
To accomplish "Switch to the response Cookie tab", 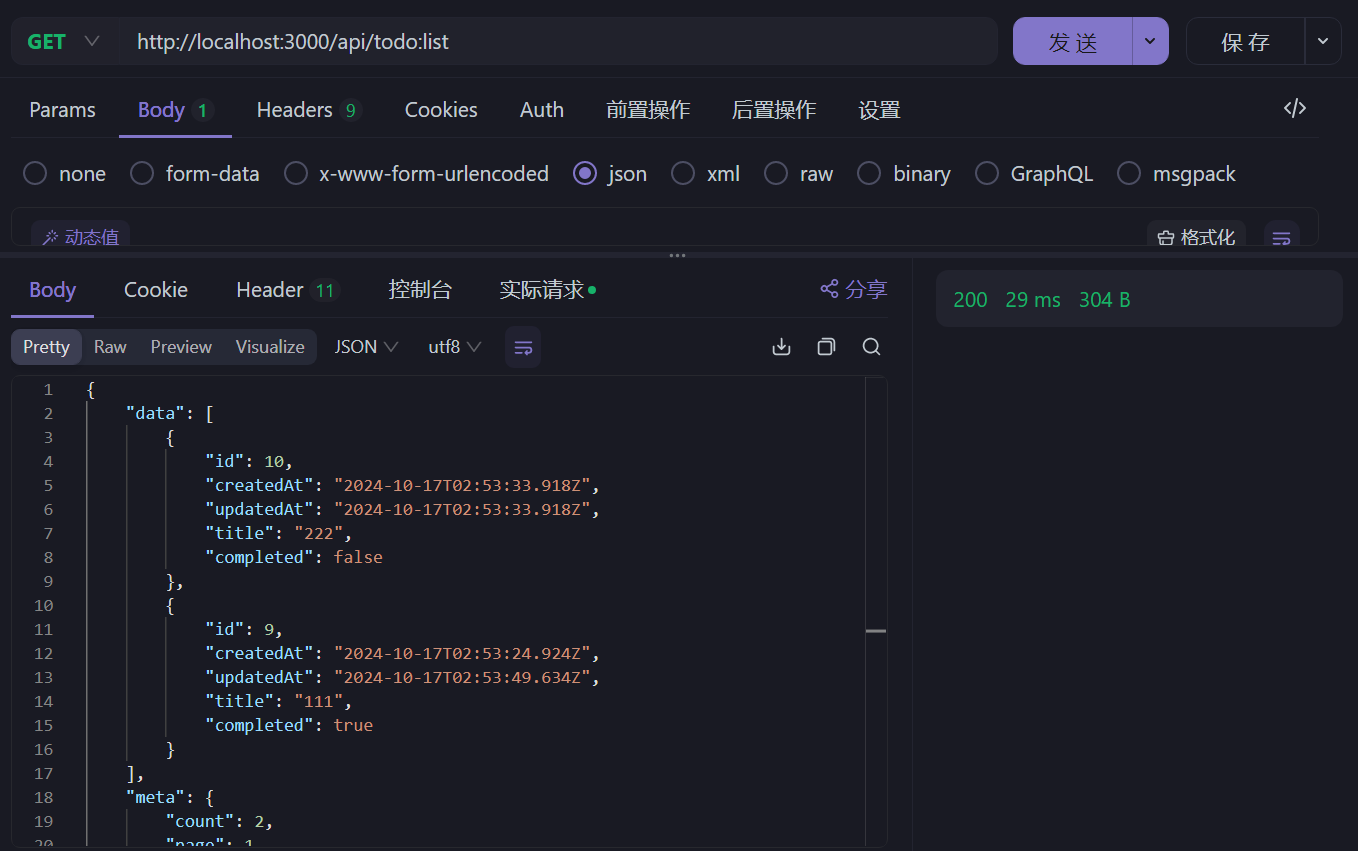I will coord(156,290).
